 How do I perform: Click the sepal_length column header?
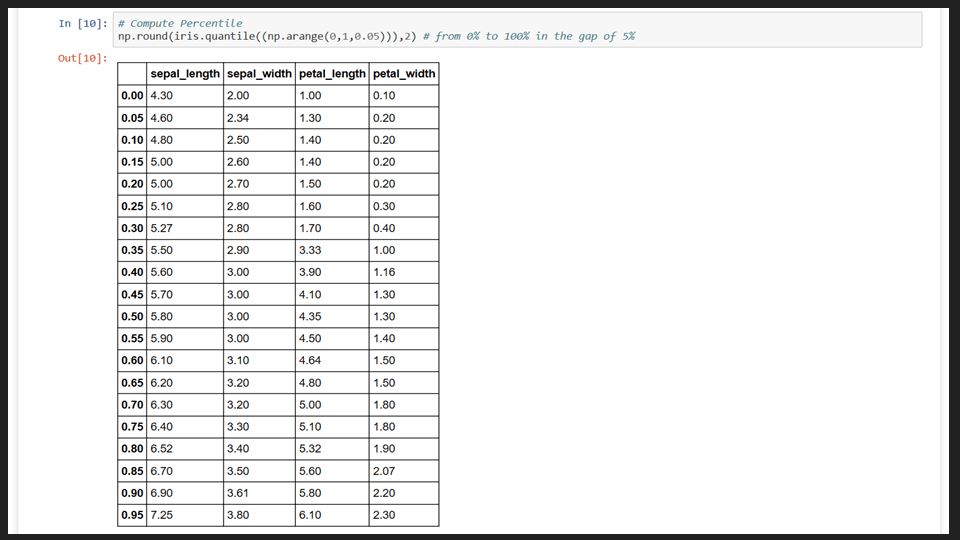185,73
